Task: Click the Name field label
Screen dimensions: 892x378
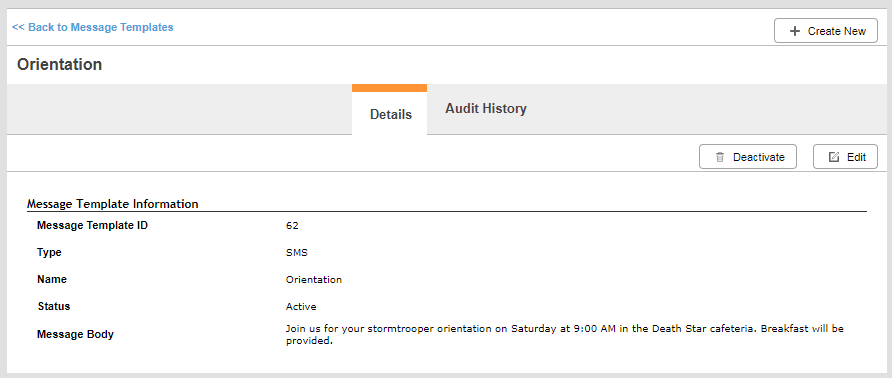Action: (x=52, y=280)
